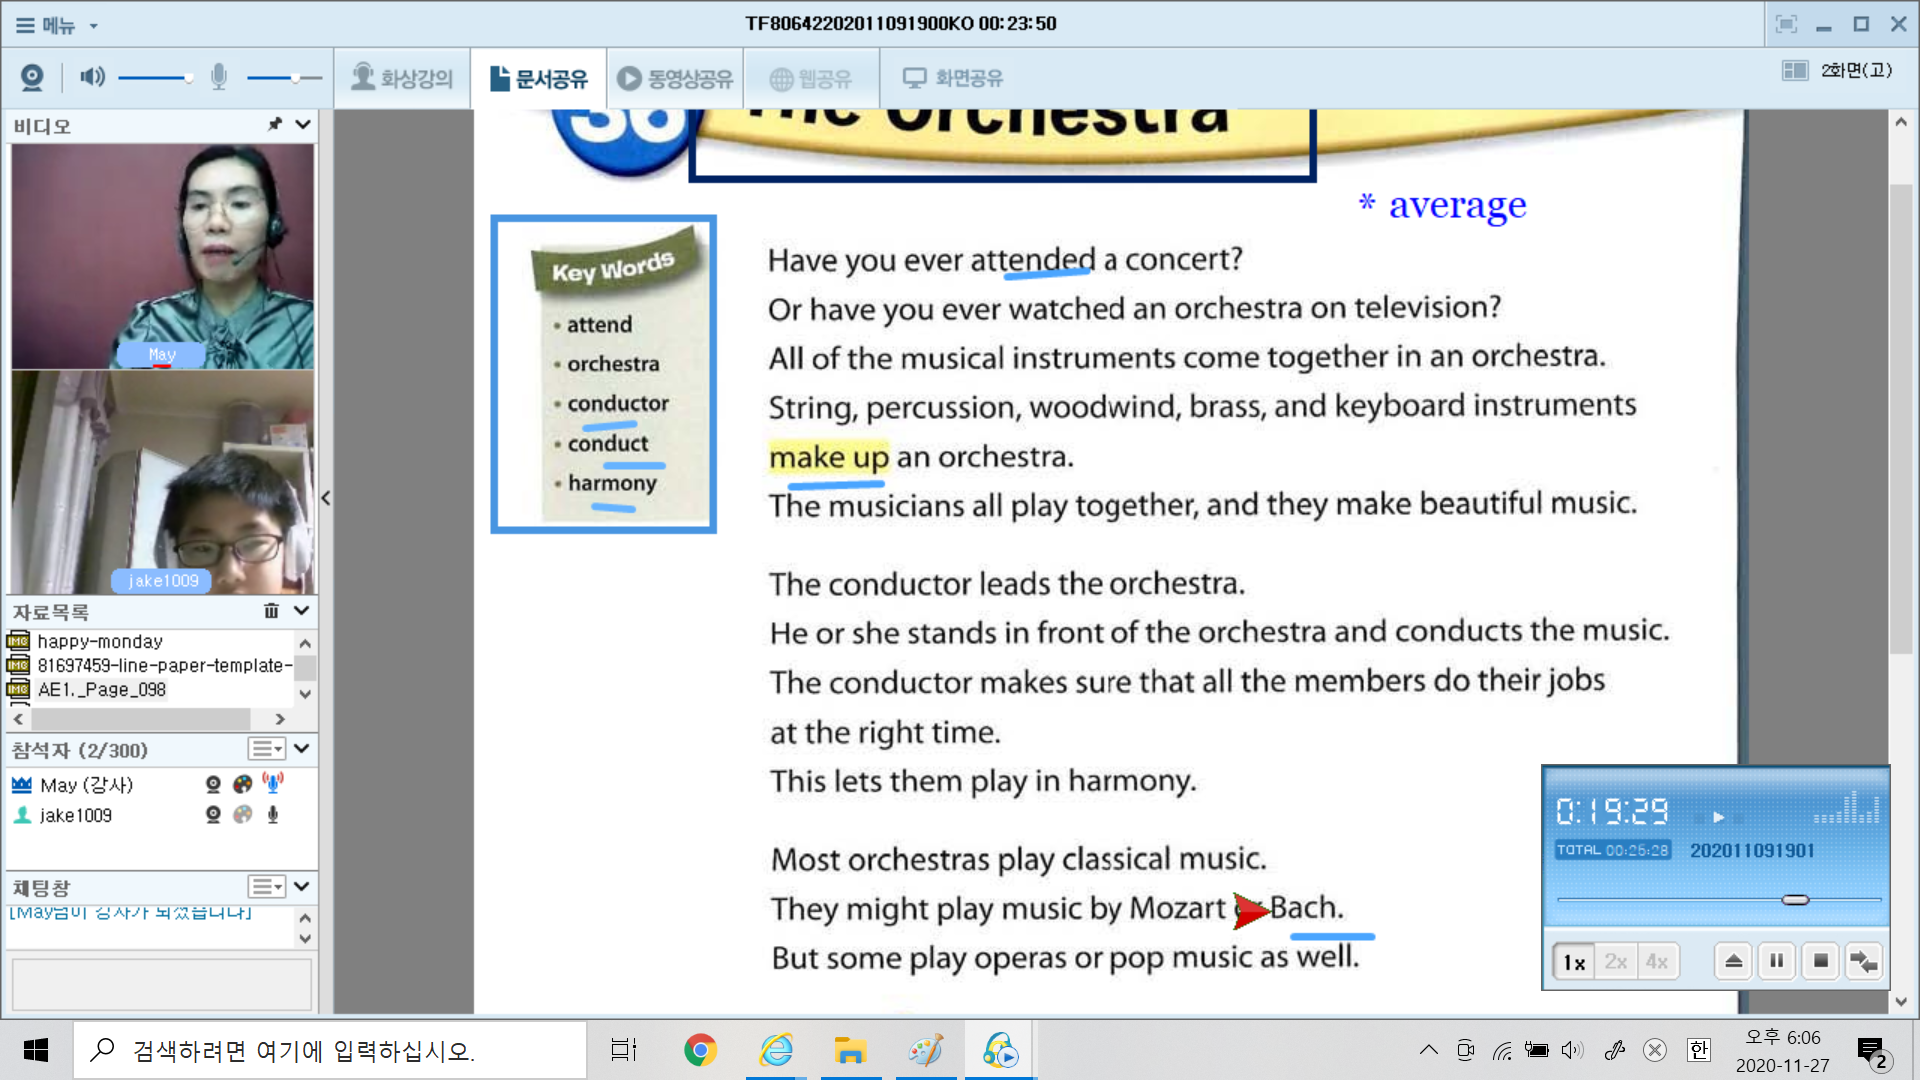Pause the recording playback

pos(1777,961)
